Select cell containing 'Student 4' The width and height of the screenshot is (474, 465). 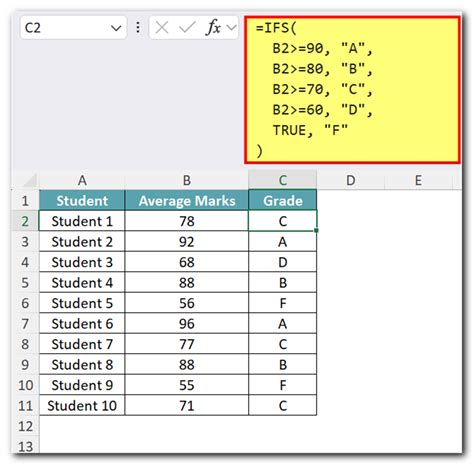[82, 283]
